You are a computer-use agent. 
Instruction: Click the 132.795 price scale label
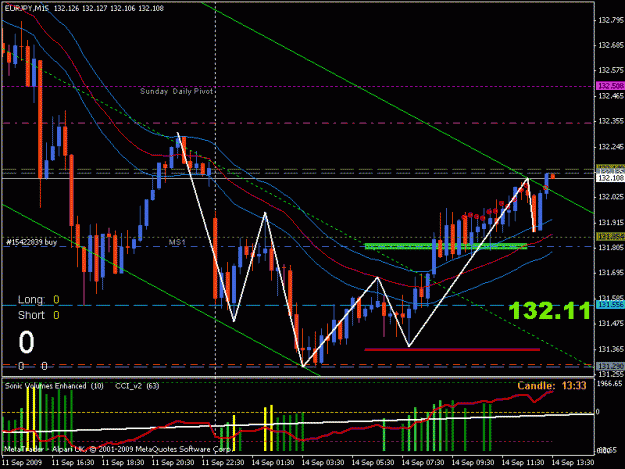click(611, 20)
